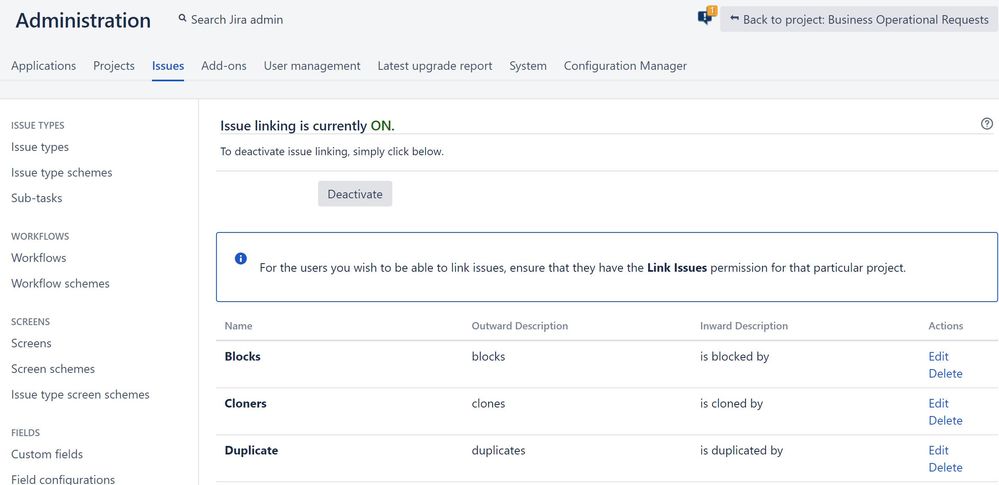Image resolution: width=999 pixels, height=485 pixels.
Task: Click the Administration page title
Action: point(83,20)
